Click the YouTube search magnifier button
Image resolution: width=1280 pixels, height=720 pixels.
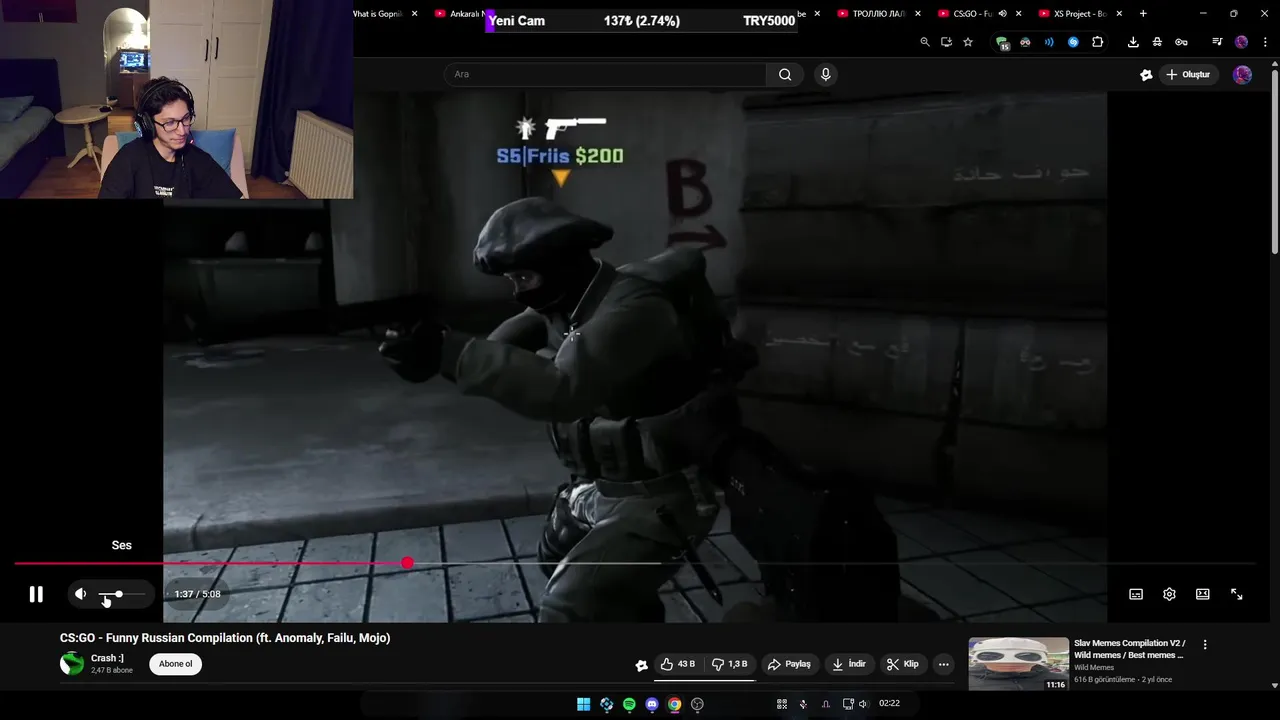click(x=785, y=74)
